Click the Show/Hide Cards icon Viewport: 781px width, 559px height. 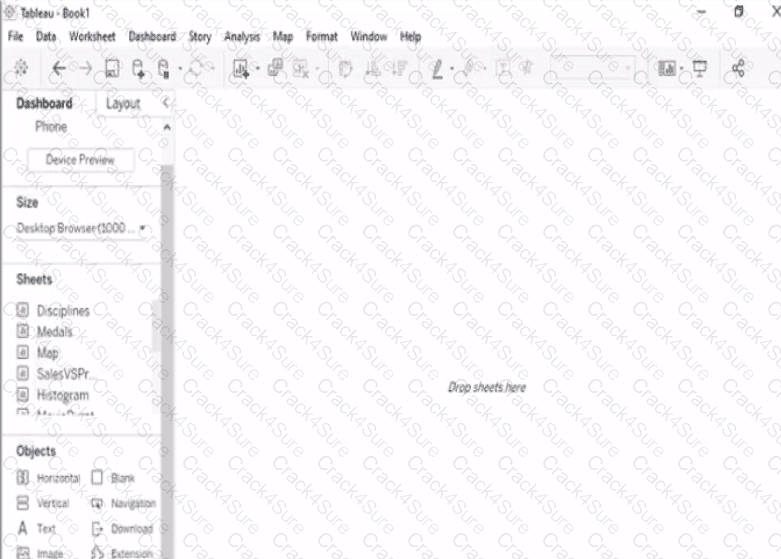pos(667,68)
